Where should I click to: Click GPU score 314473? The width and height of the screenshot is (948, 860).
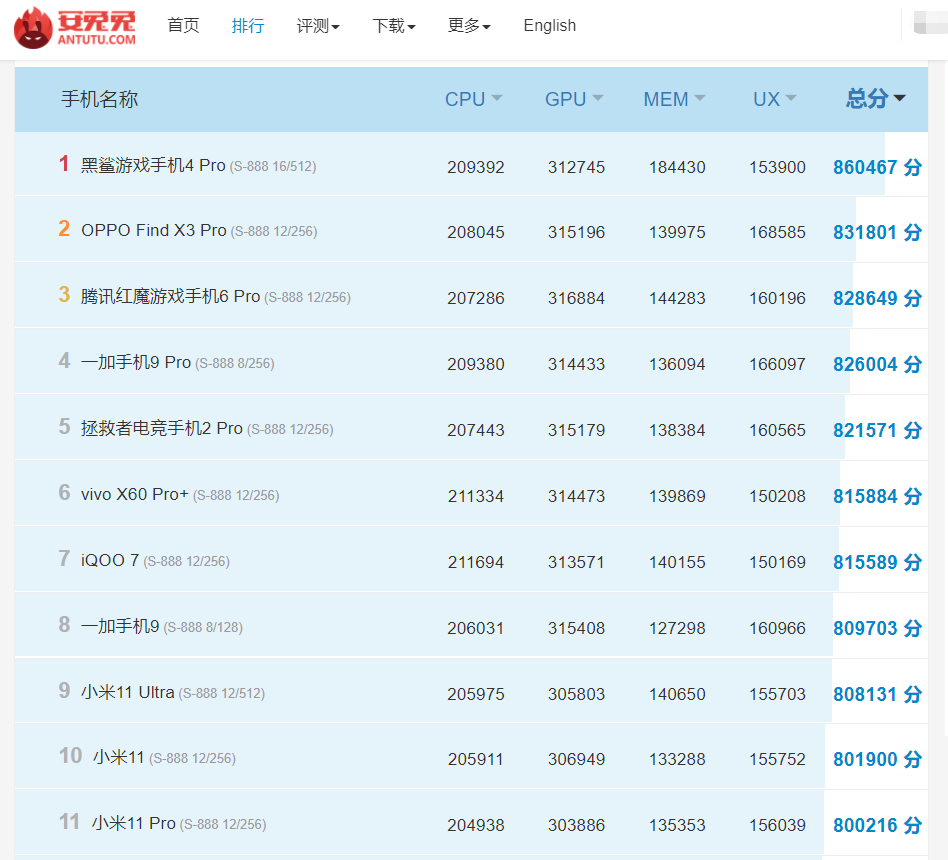pyautogui.click(x=576, y=496)
